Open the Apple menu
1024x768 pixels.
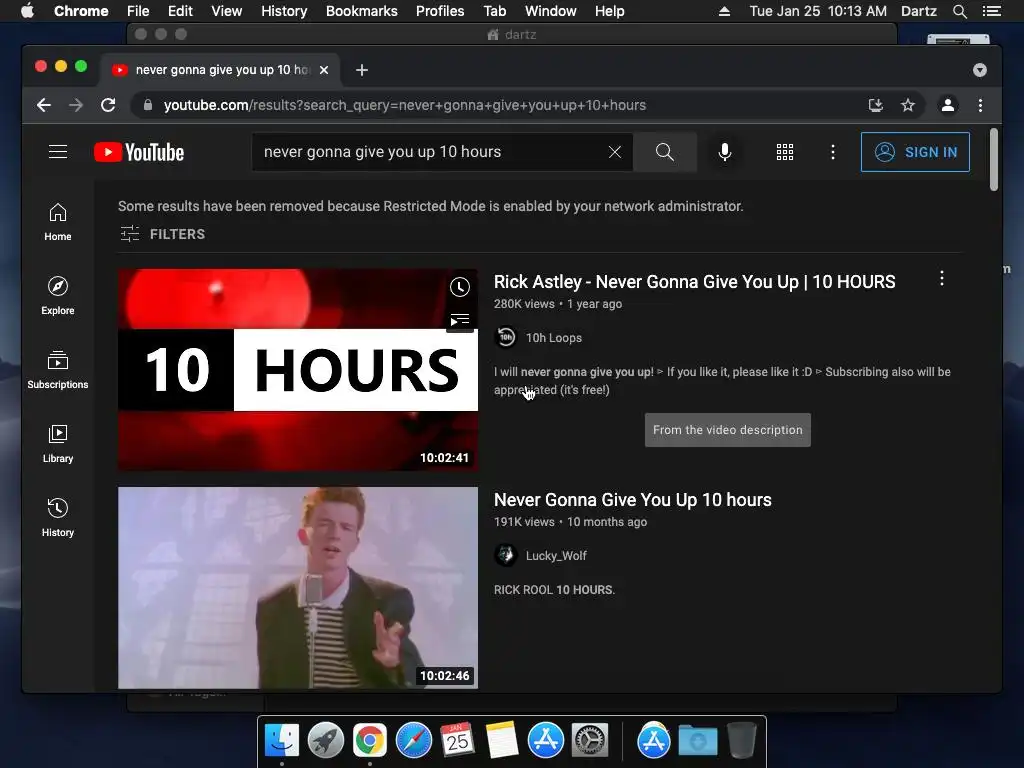tap(27, 11)
